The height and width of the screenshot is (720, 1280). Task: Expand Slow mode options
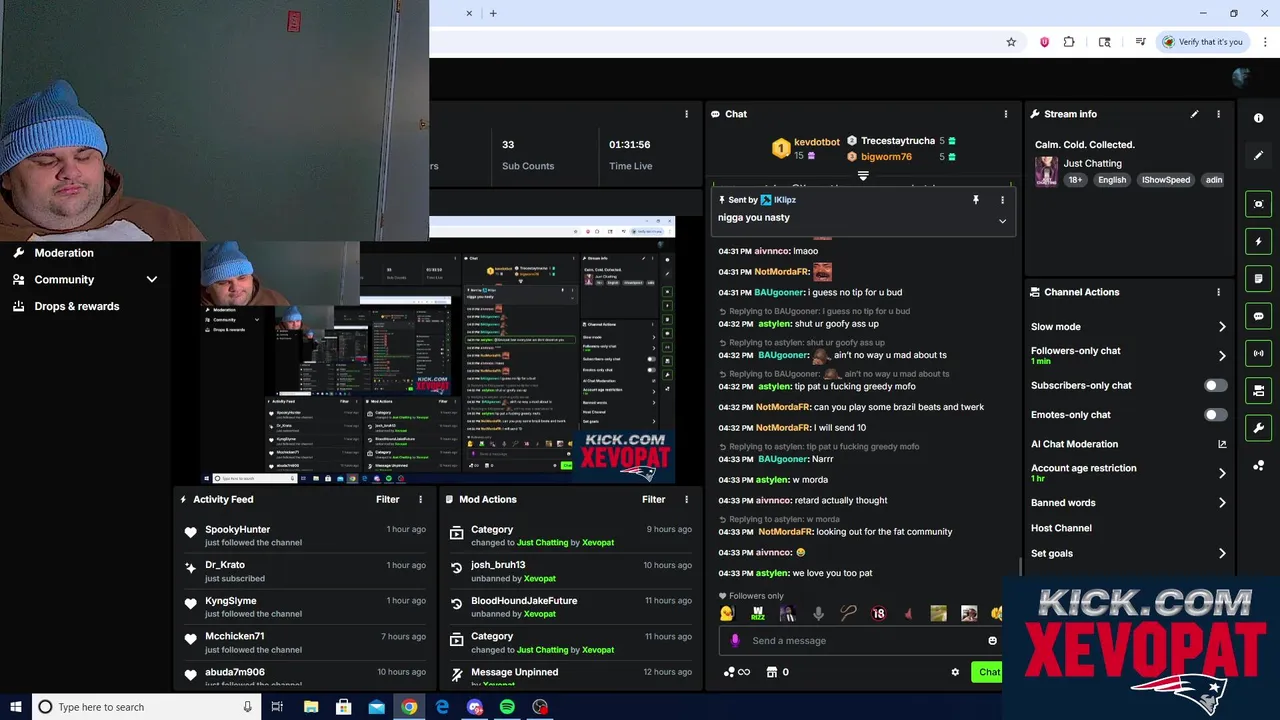click(x=1221, y=327)
